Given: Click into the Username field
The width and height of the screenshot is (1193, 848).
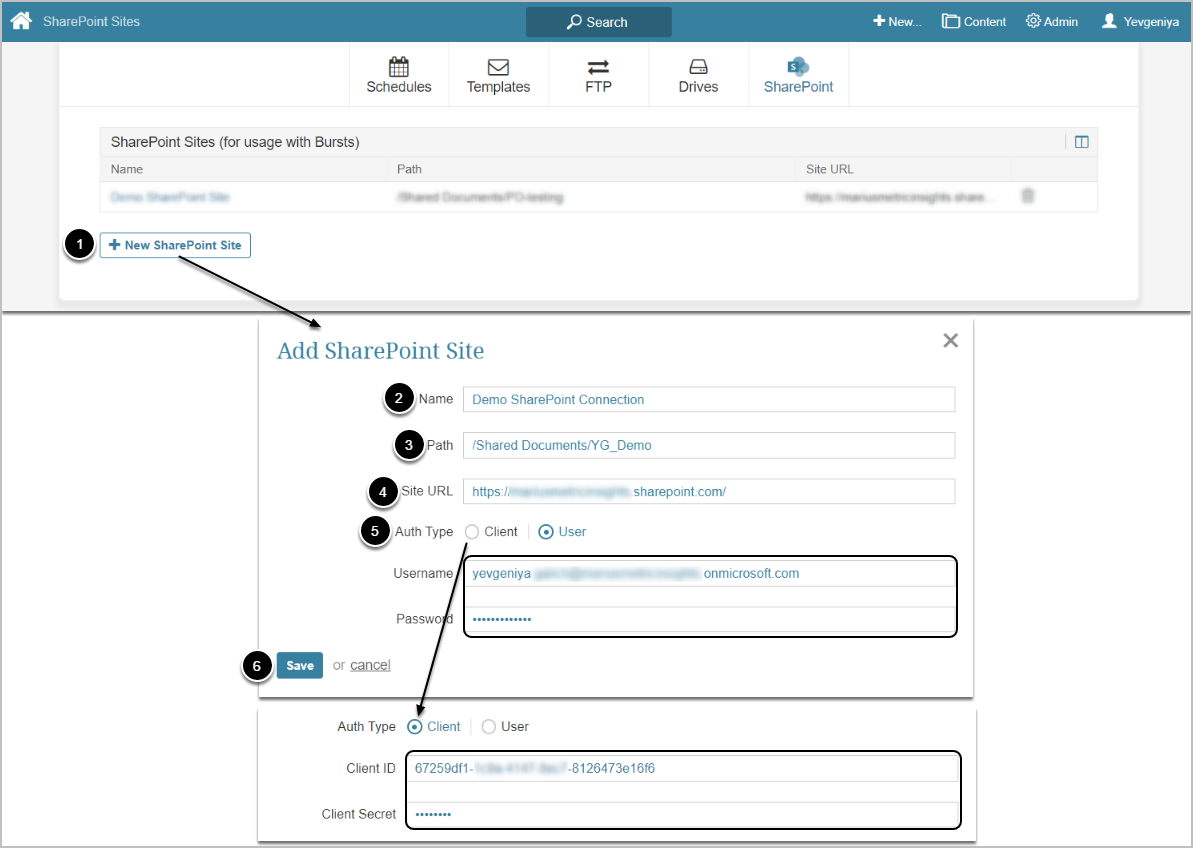Looking at the screenshot, I should pos(710,573).
